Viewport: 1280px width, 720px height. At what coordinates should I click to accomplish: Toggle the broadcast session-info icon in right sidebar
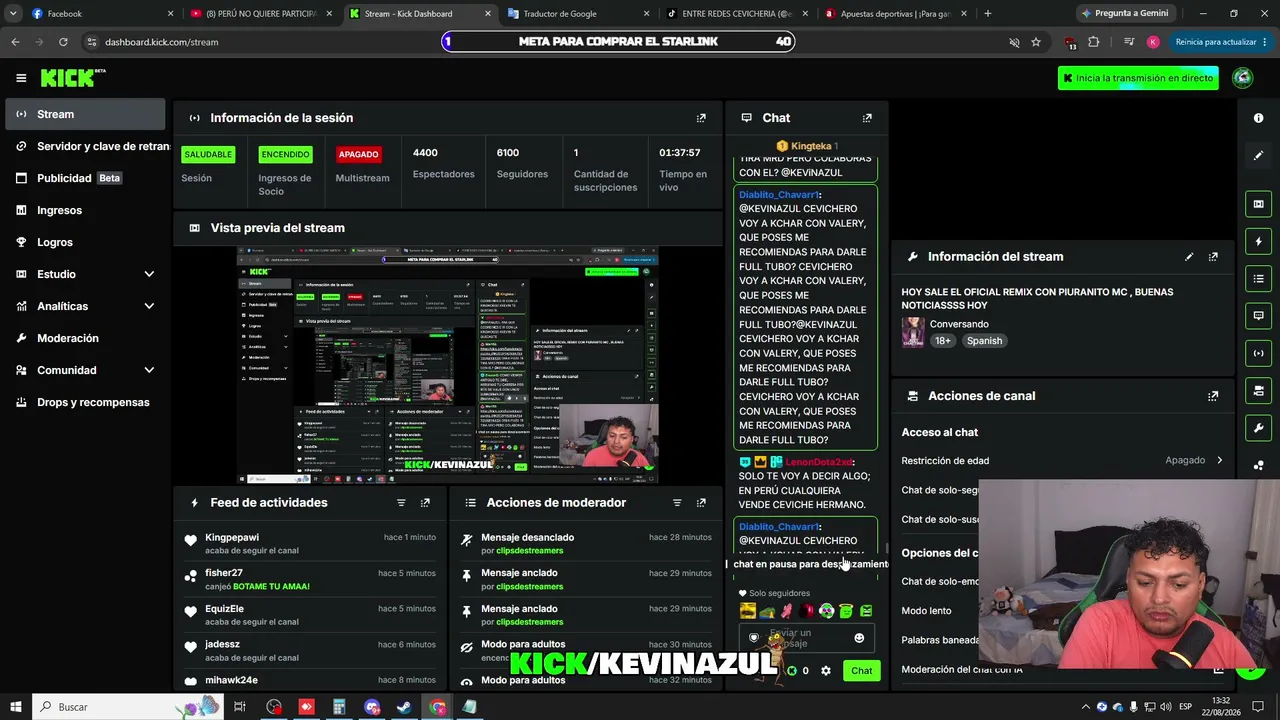pos(1258,352)
